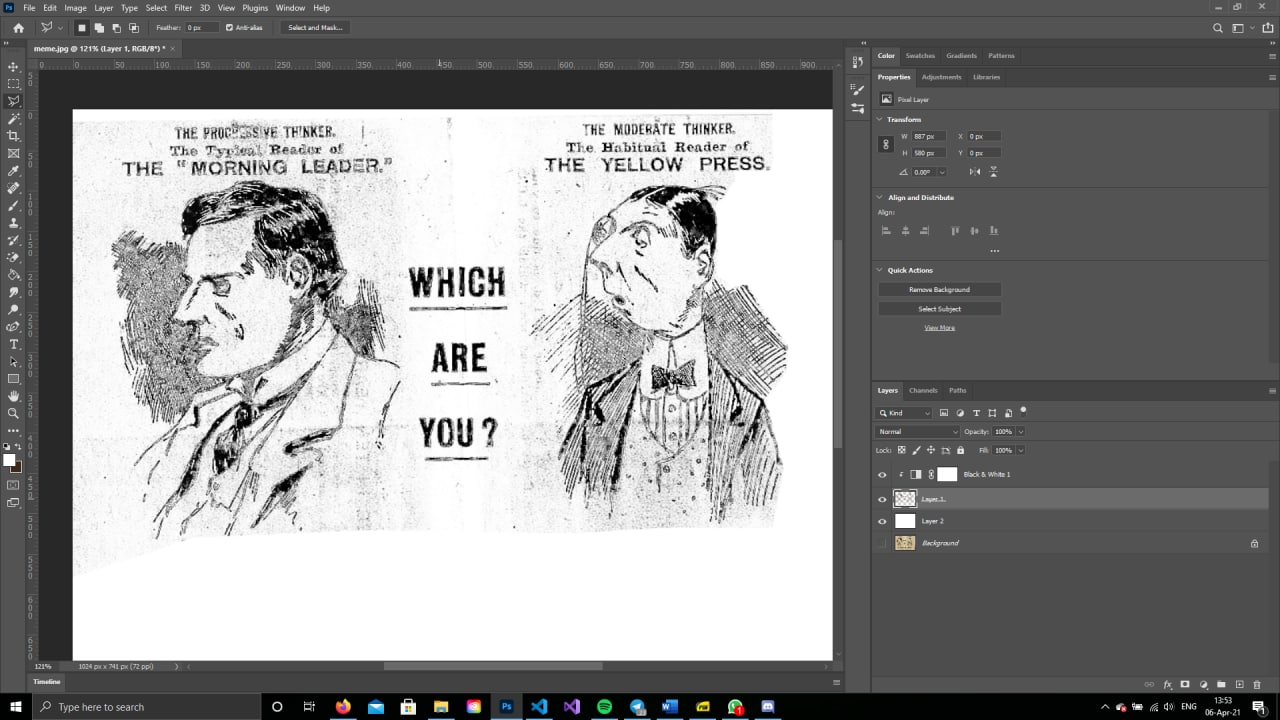Switch to the Channels tab

[923, 391]
